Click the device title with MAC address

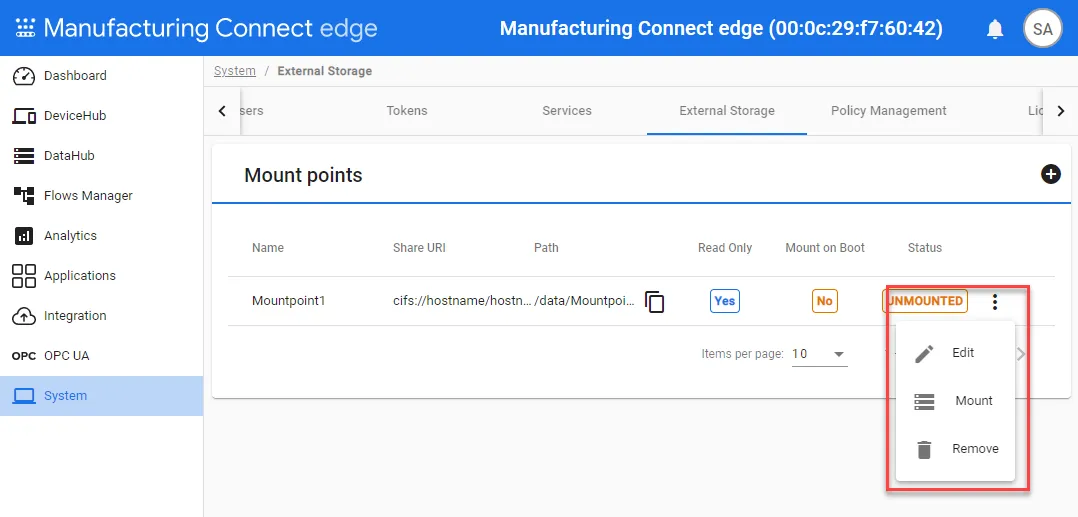click(721, 29)
